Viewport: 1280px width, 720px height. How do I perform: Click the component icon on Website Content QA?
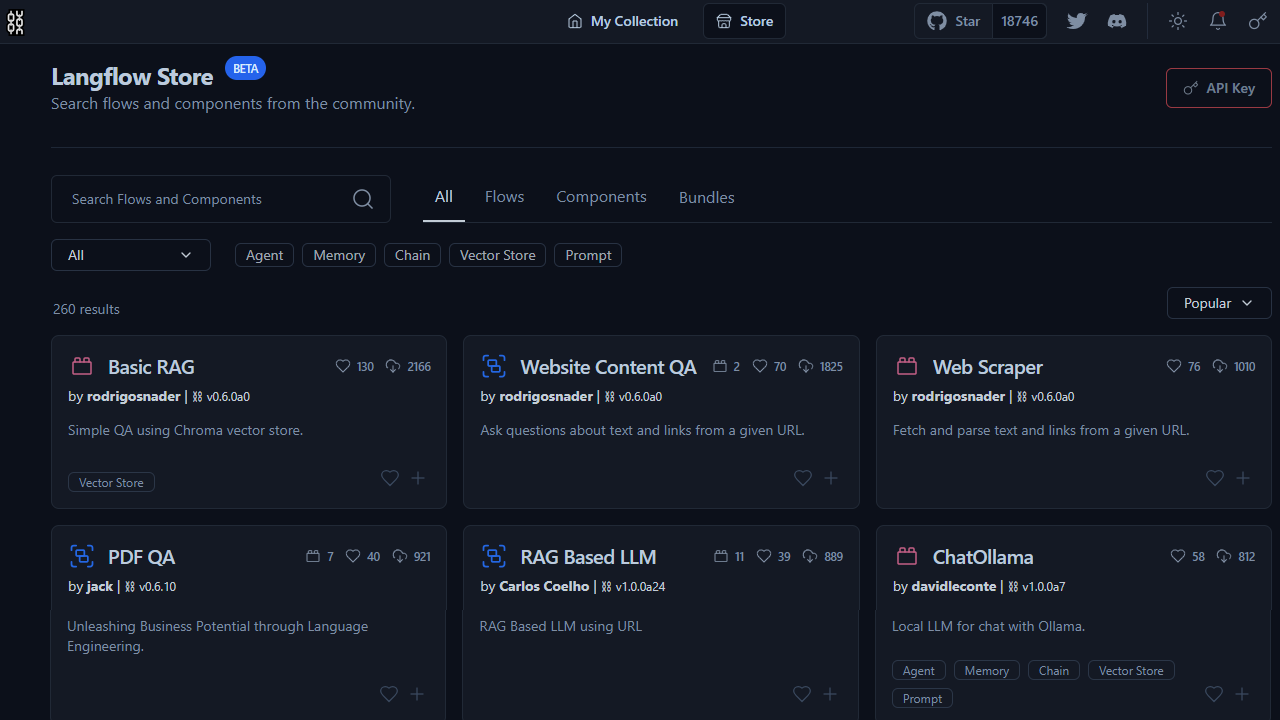coord(494,366)
